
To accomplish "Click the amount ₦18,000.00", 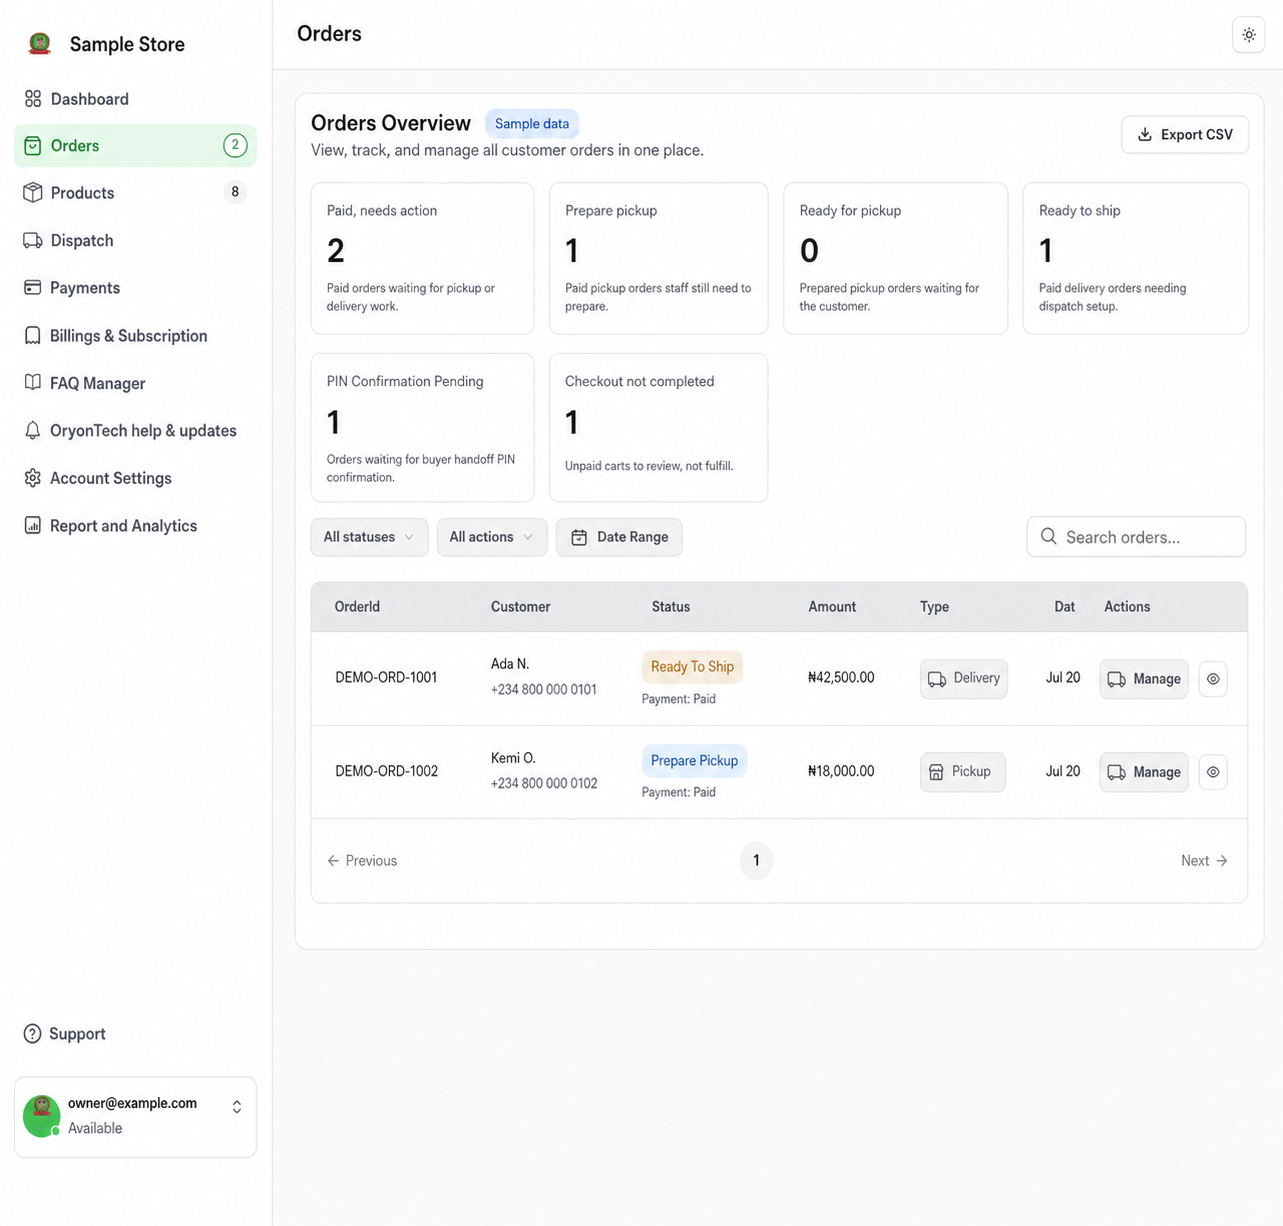I will click(x=841, y=771).
